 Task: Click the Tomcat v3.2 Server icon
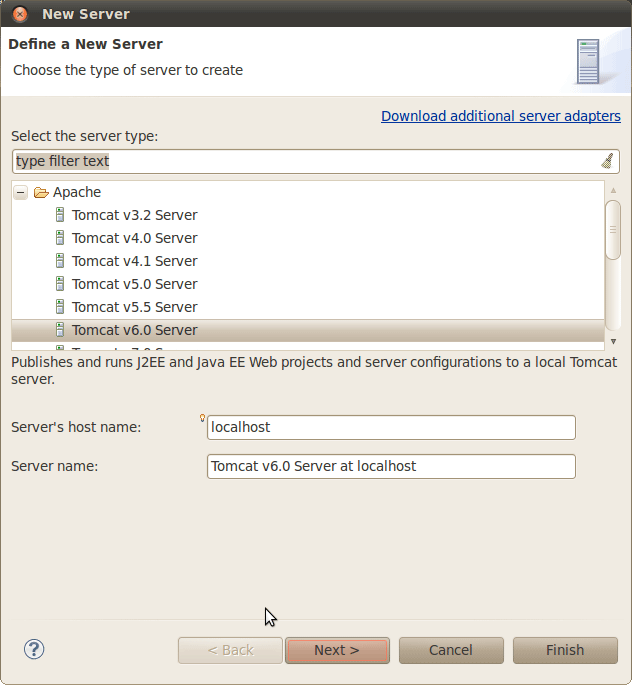coord(60,215)
